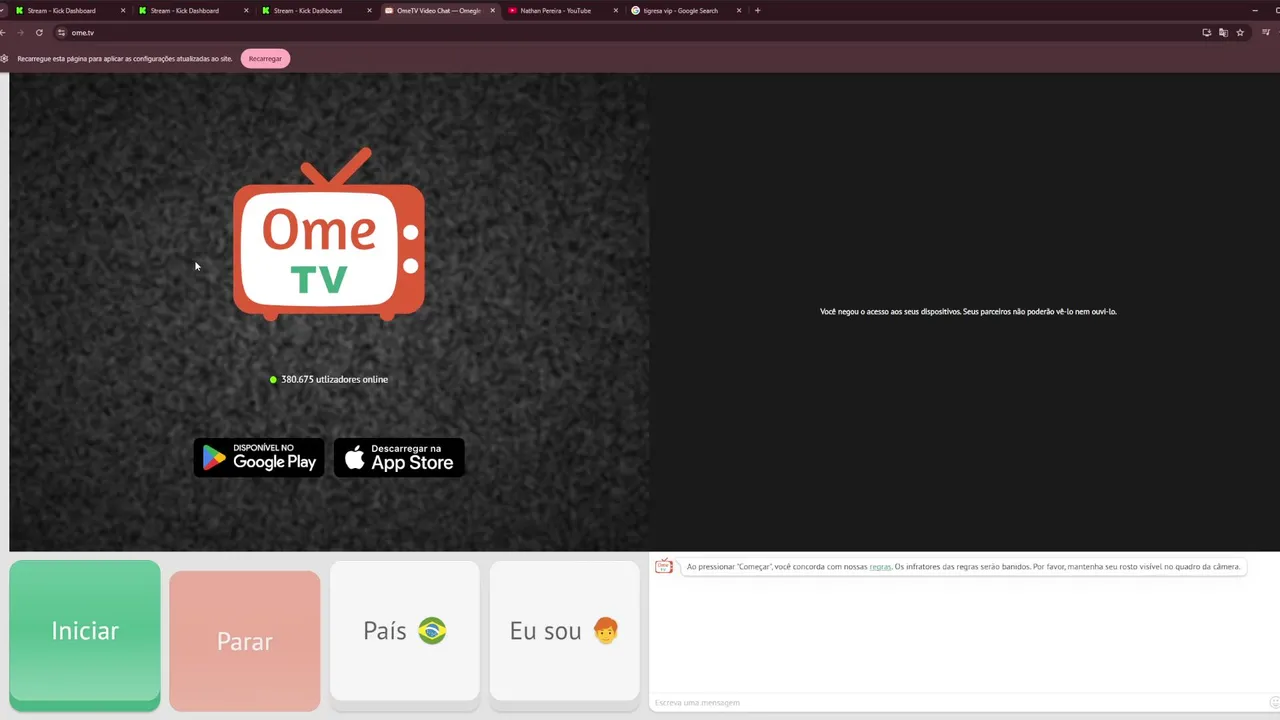
Task: Close the tigresa vip Google Search tab
Action: click(x=739, y=11)
